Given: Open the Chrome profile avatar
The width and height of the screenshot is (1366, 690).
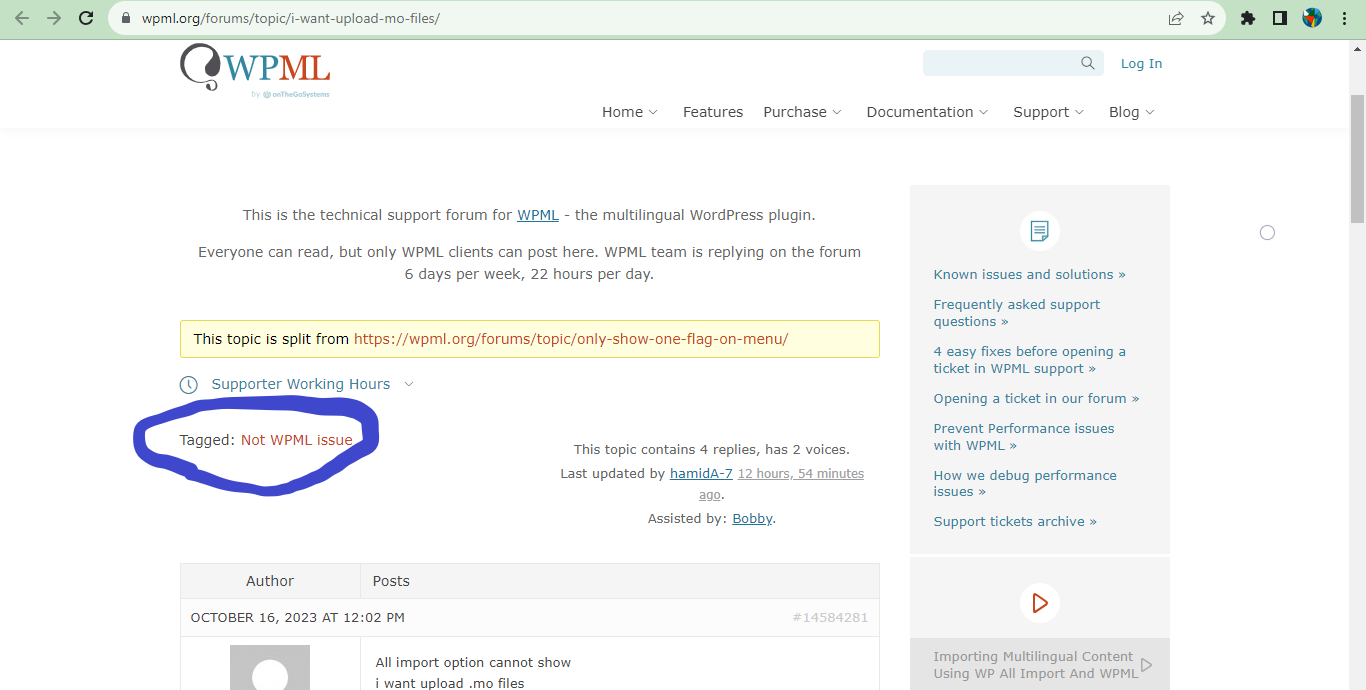Looking at the screenshot, I should tap(1312, 18).
